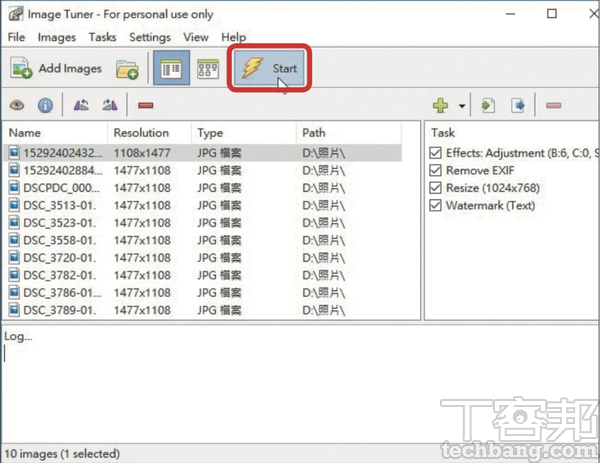Screen dimensions: 600x463
Task: Click the eye preview image icon
Action: tap(17, 105)
